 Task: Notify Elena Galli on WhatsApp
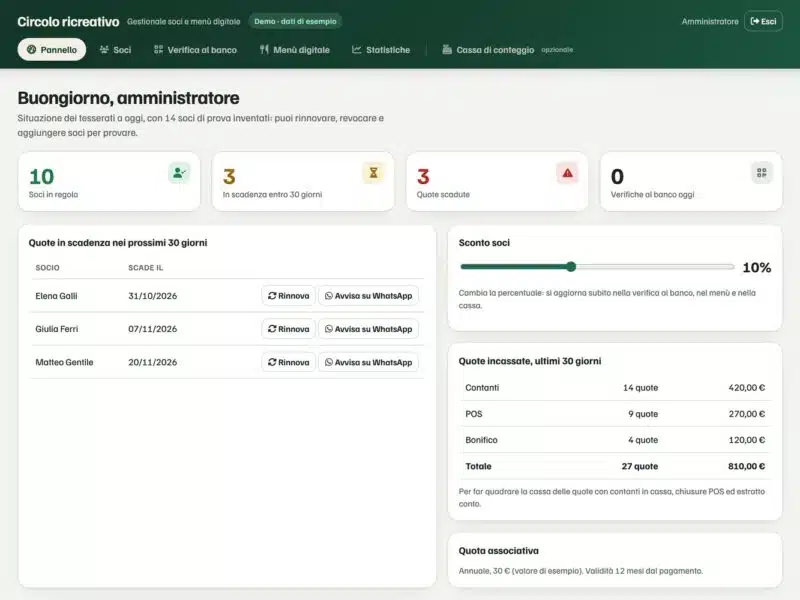point(368,296)
